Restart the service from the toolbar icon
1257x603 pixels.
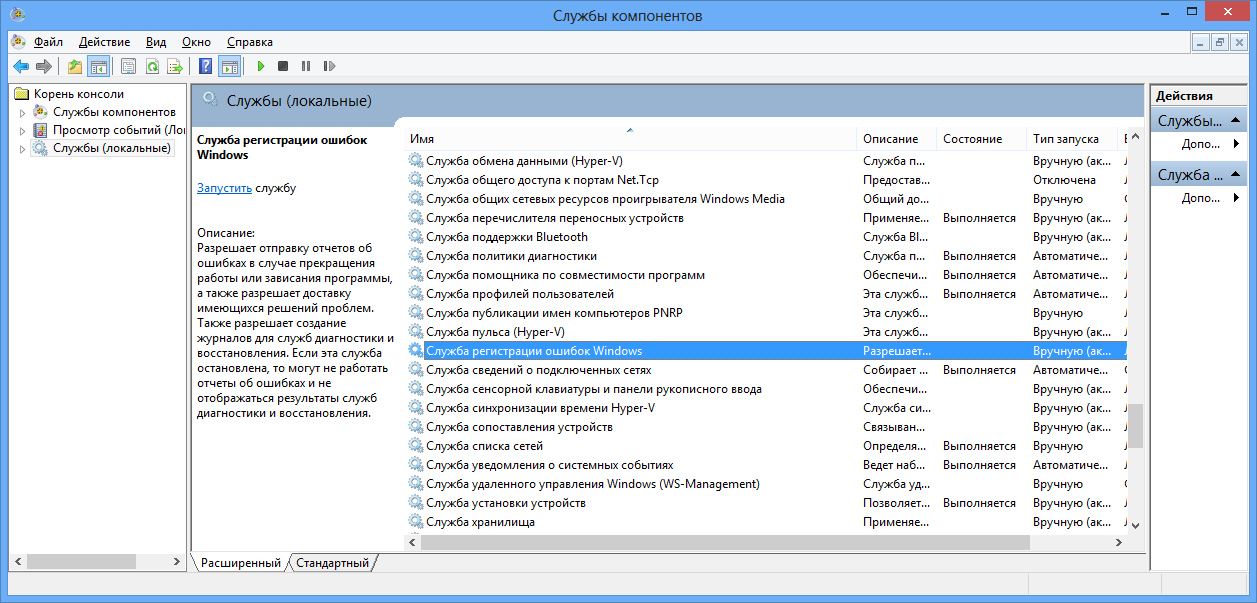point(329,67)
